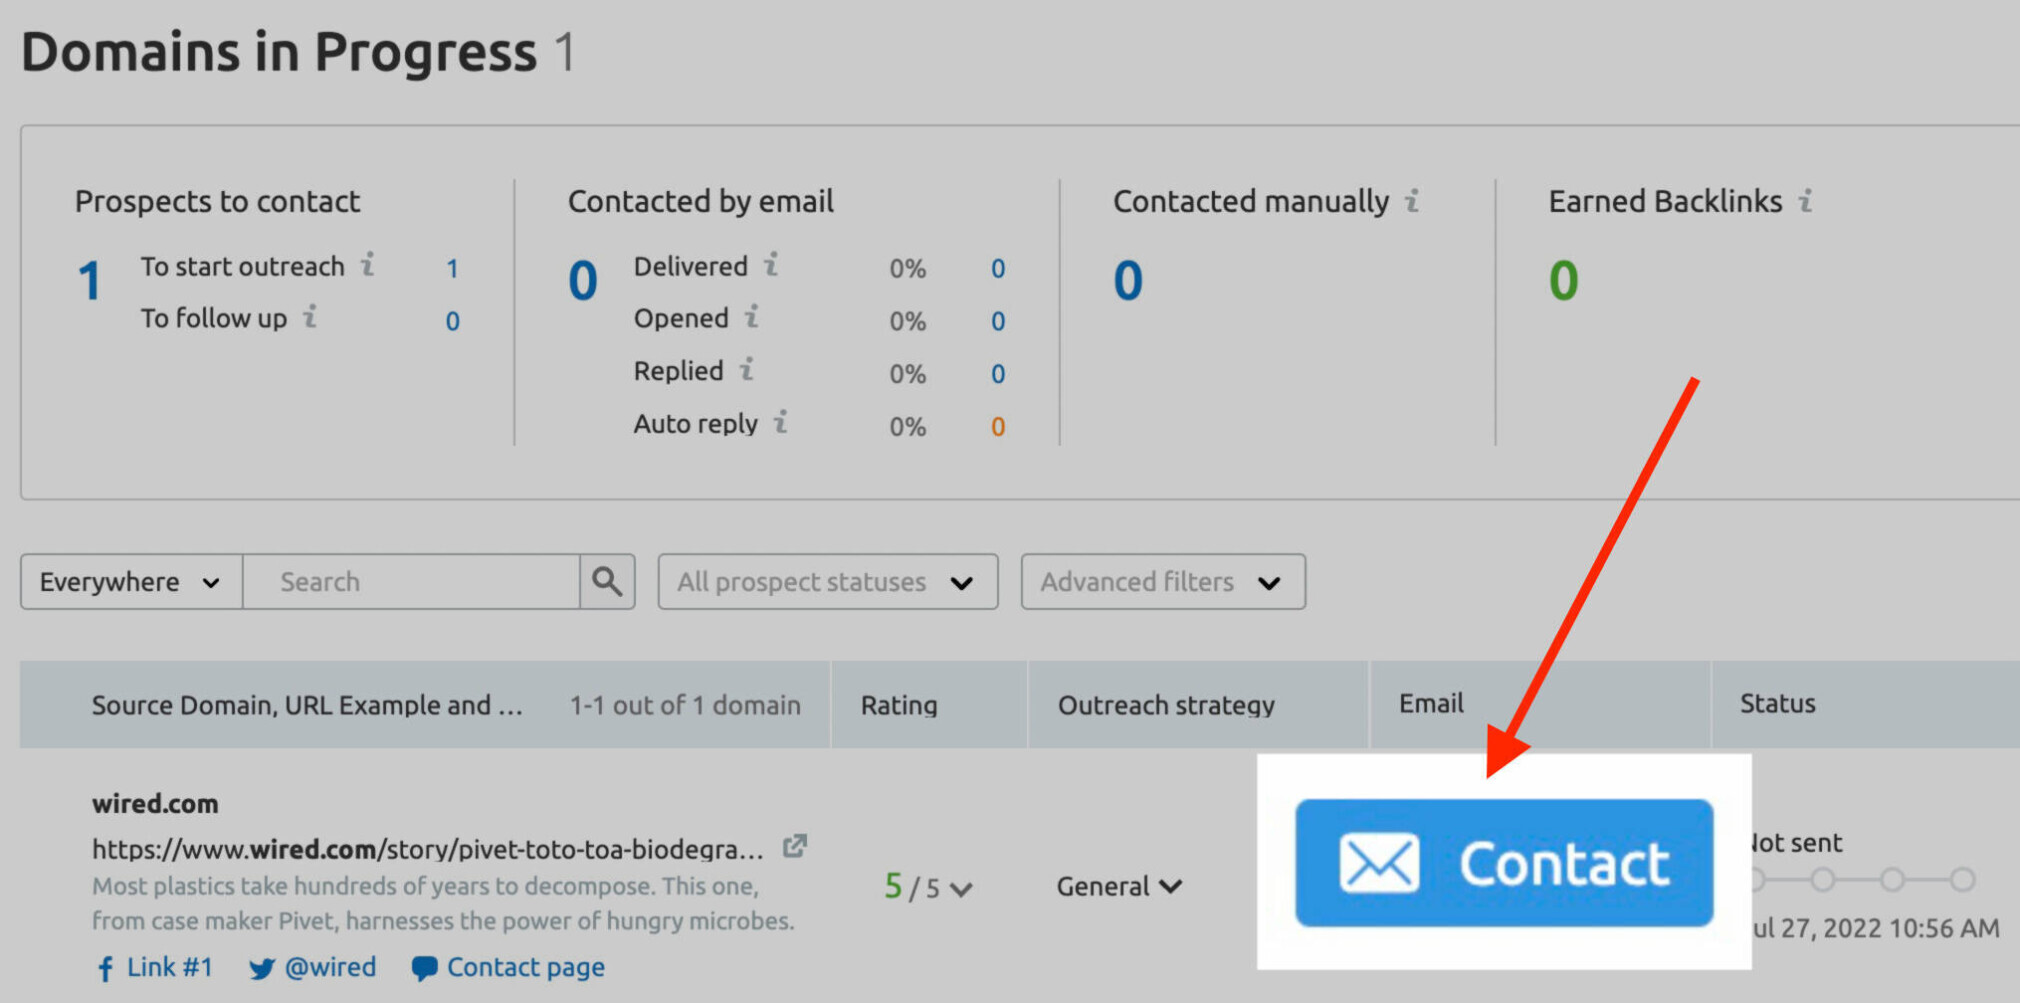Focus the Search input field
Screen dimensions: 2020x1003
(x=411, y=581)
